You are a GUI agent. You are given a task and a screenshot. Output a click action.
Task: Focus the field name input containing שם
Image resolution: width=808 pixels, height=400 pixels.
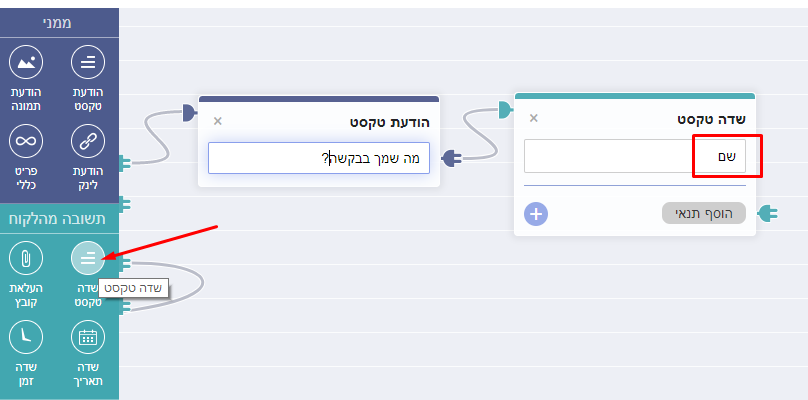coord(635,156)
